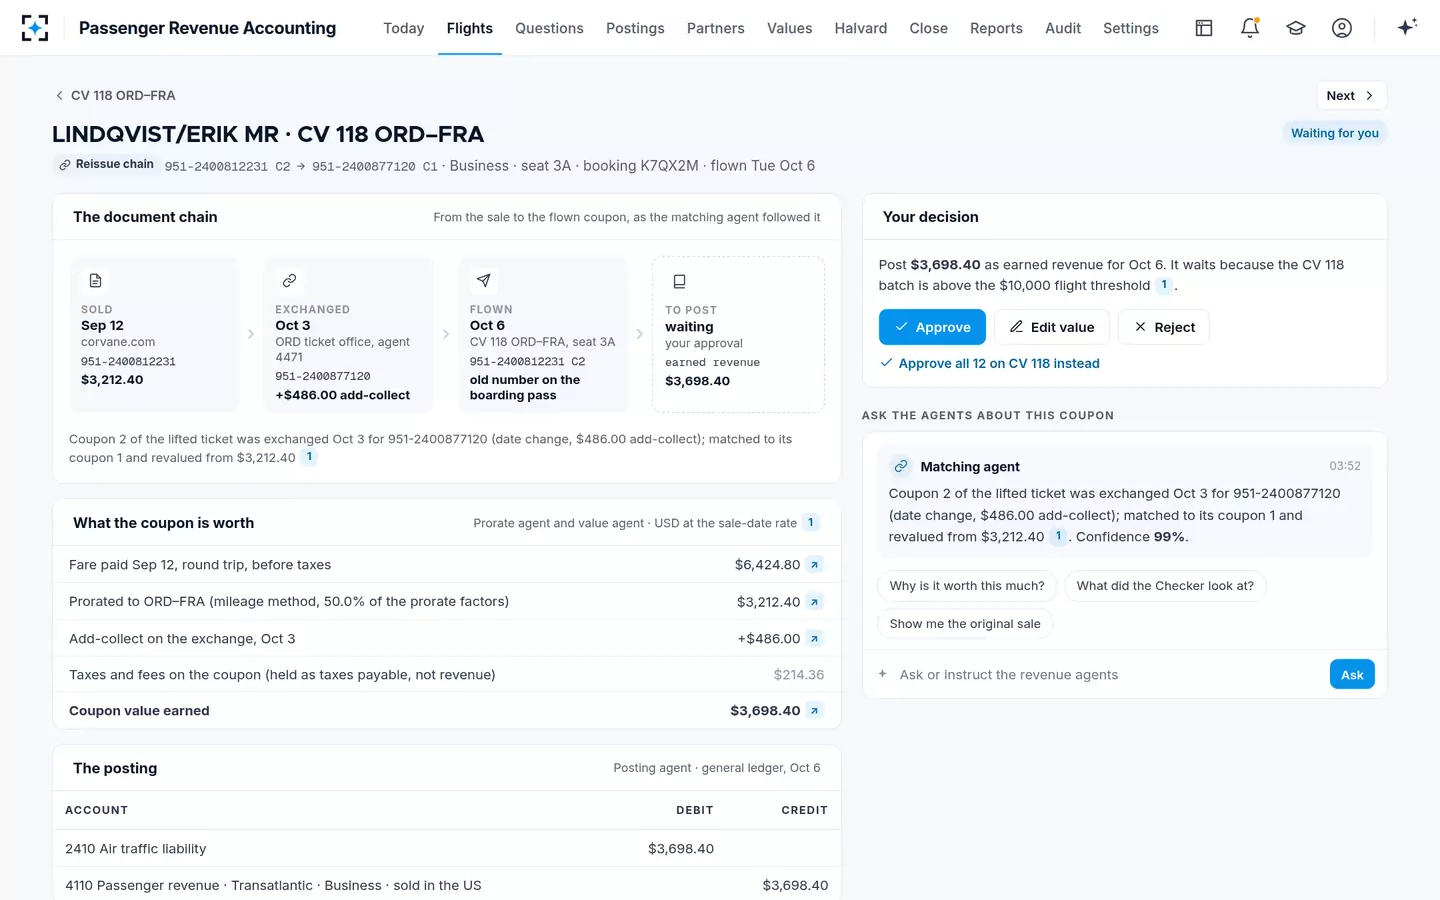Open the Halvard tab
The image size is (1440, 900).
tap(861, 28)
